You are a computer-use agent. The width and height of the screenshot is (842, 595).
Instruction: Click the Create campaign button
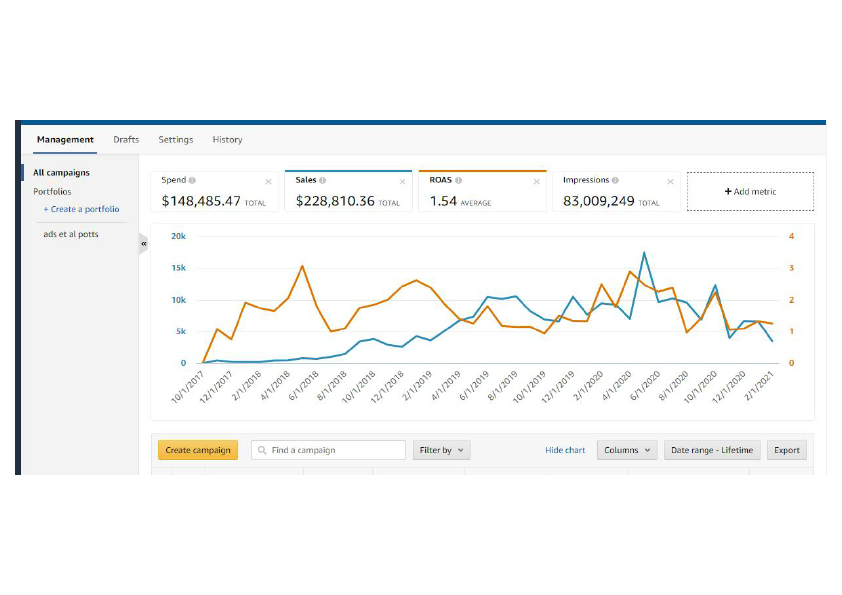pos(197,450)
